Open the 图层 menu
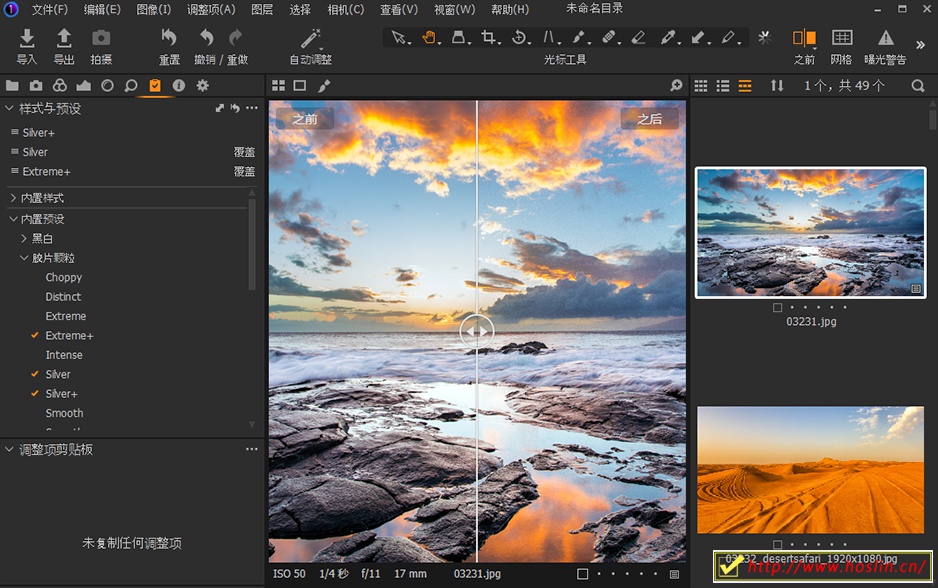Screen dimensions: 938x588 click(x=263, y=10)
